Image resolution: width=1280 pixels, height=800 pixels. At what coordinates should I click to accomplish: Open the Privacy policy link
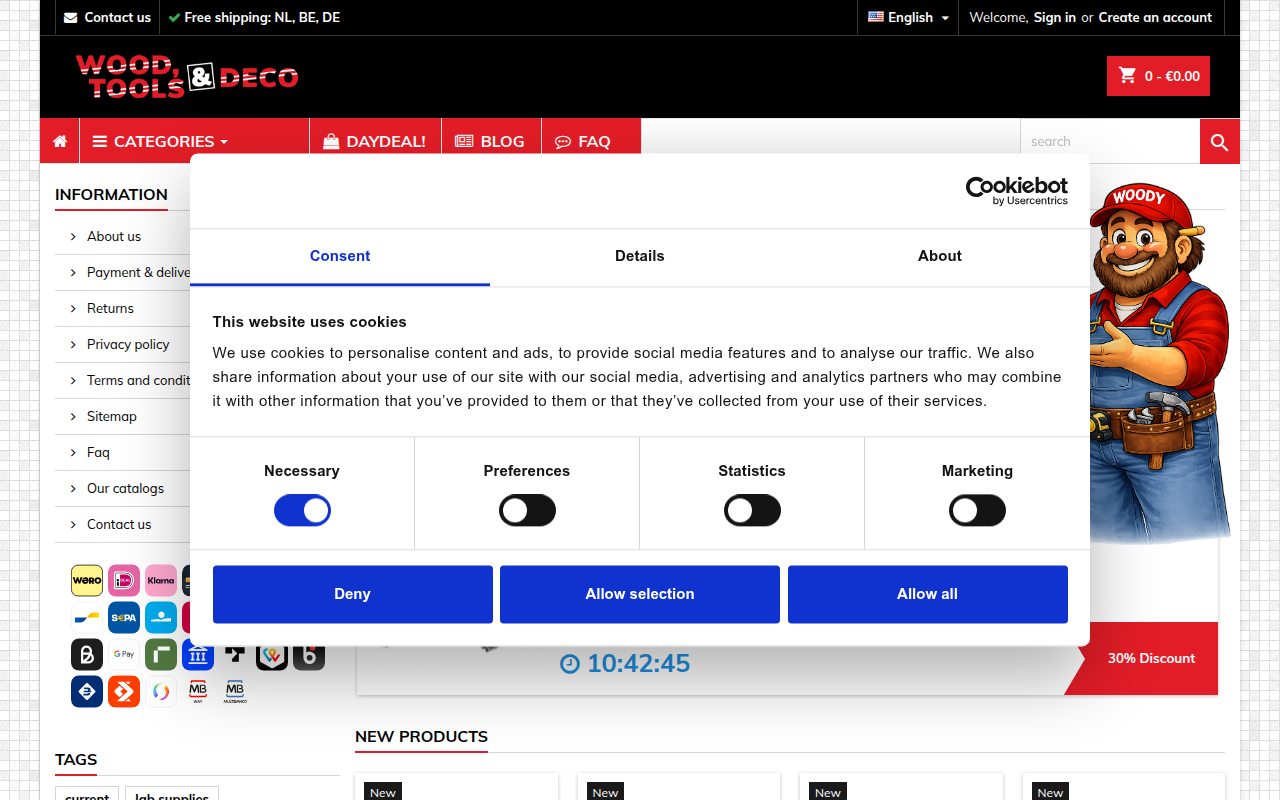point(128,344)
